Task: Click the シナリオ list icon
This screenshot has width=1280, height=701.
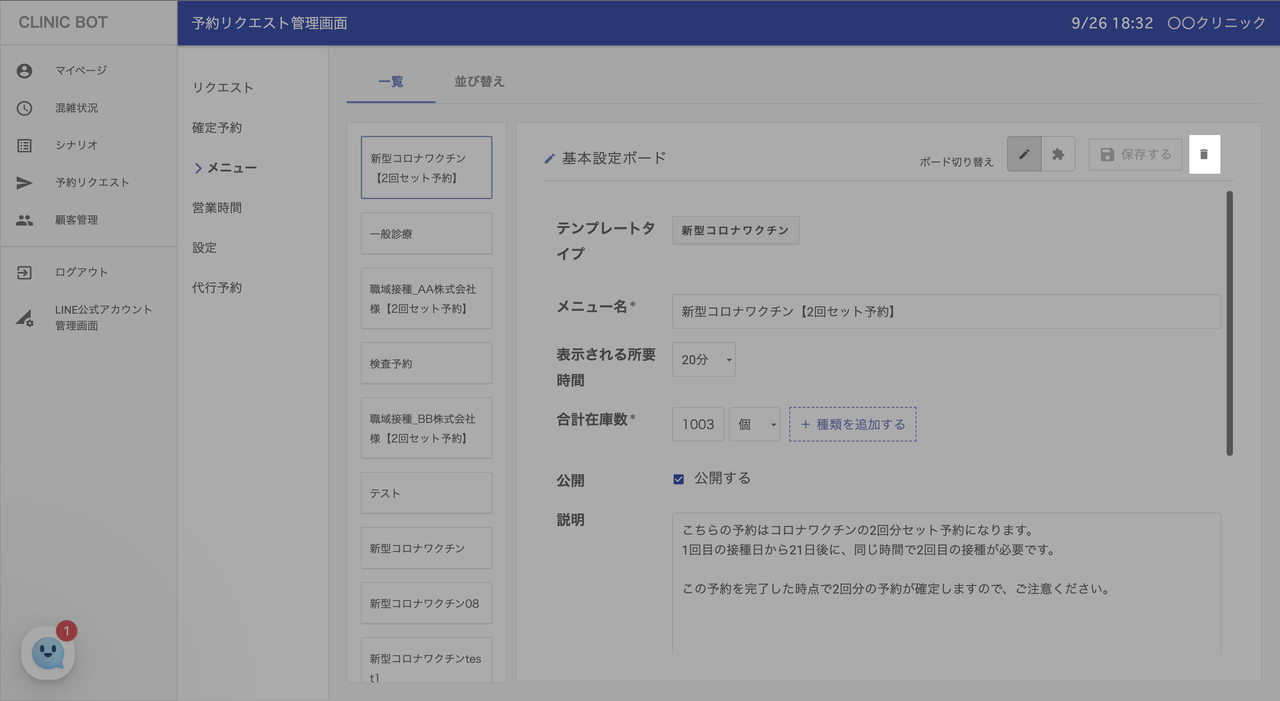Action: tap(25, 146)
